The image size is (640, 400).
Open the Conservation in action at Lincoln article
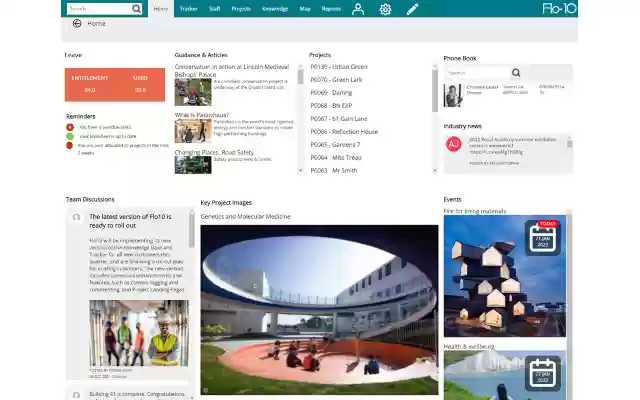click(232, 70)
